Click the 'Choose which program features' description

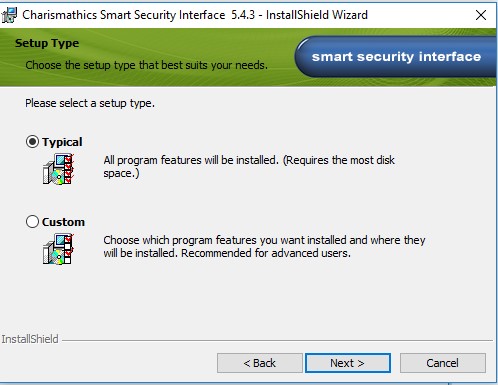pyautogui.click(x=264, y=247)
